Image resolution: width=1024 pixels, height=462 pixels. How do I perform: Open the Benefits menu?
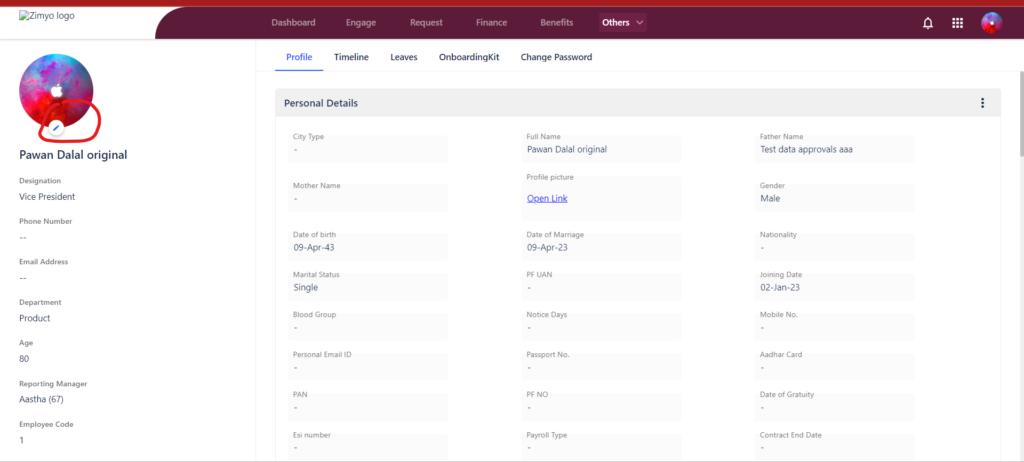(x=556, y=23)
